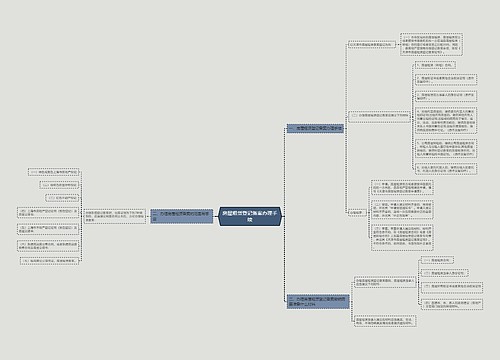Select the two-line leaf (四) under branch 三
This screenshot has height=360, width=500.
coord(452,303)
